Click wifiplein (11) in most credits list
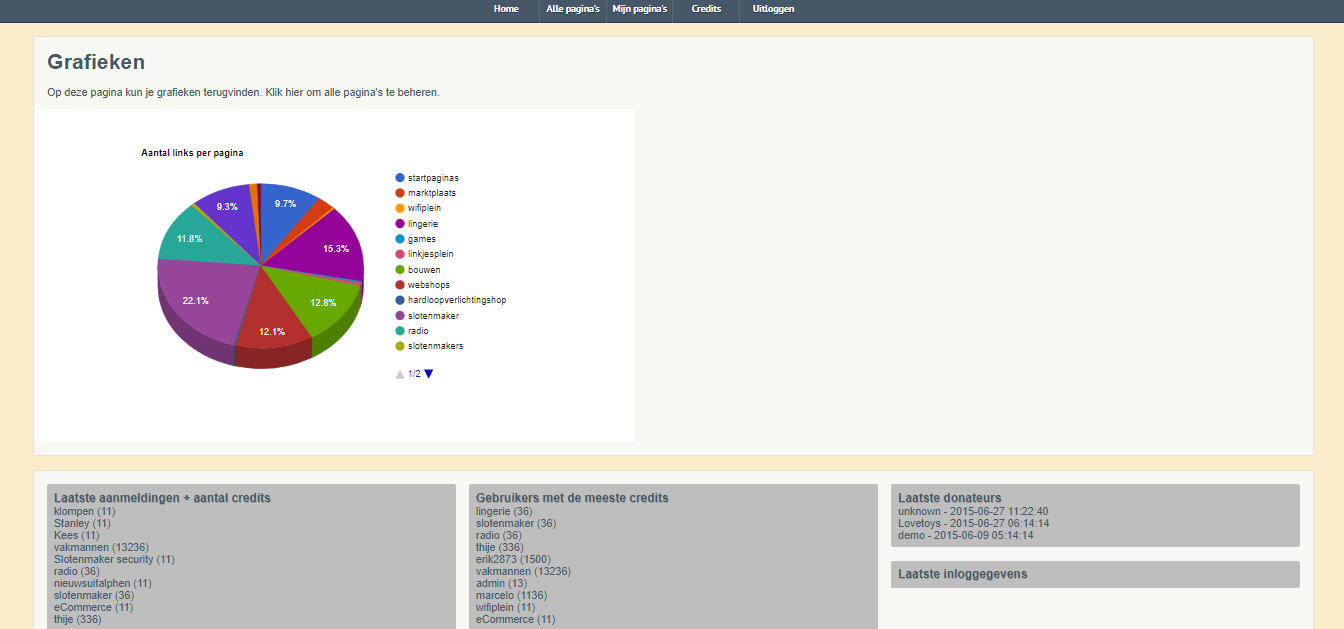This screenshot has width=1344, height=629. tap(505, 607)
